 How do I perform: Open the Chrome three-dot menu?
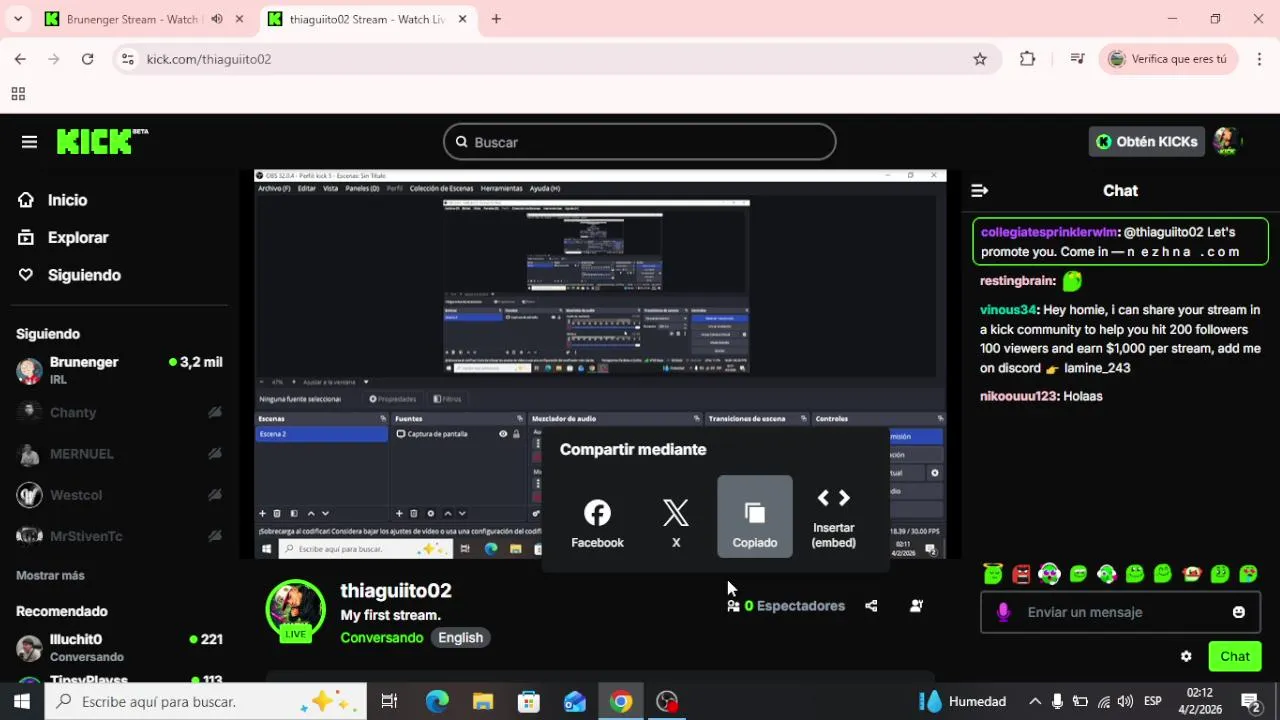coord(1259,59)
